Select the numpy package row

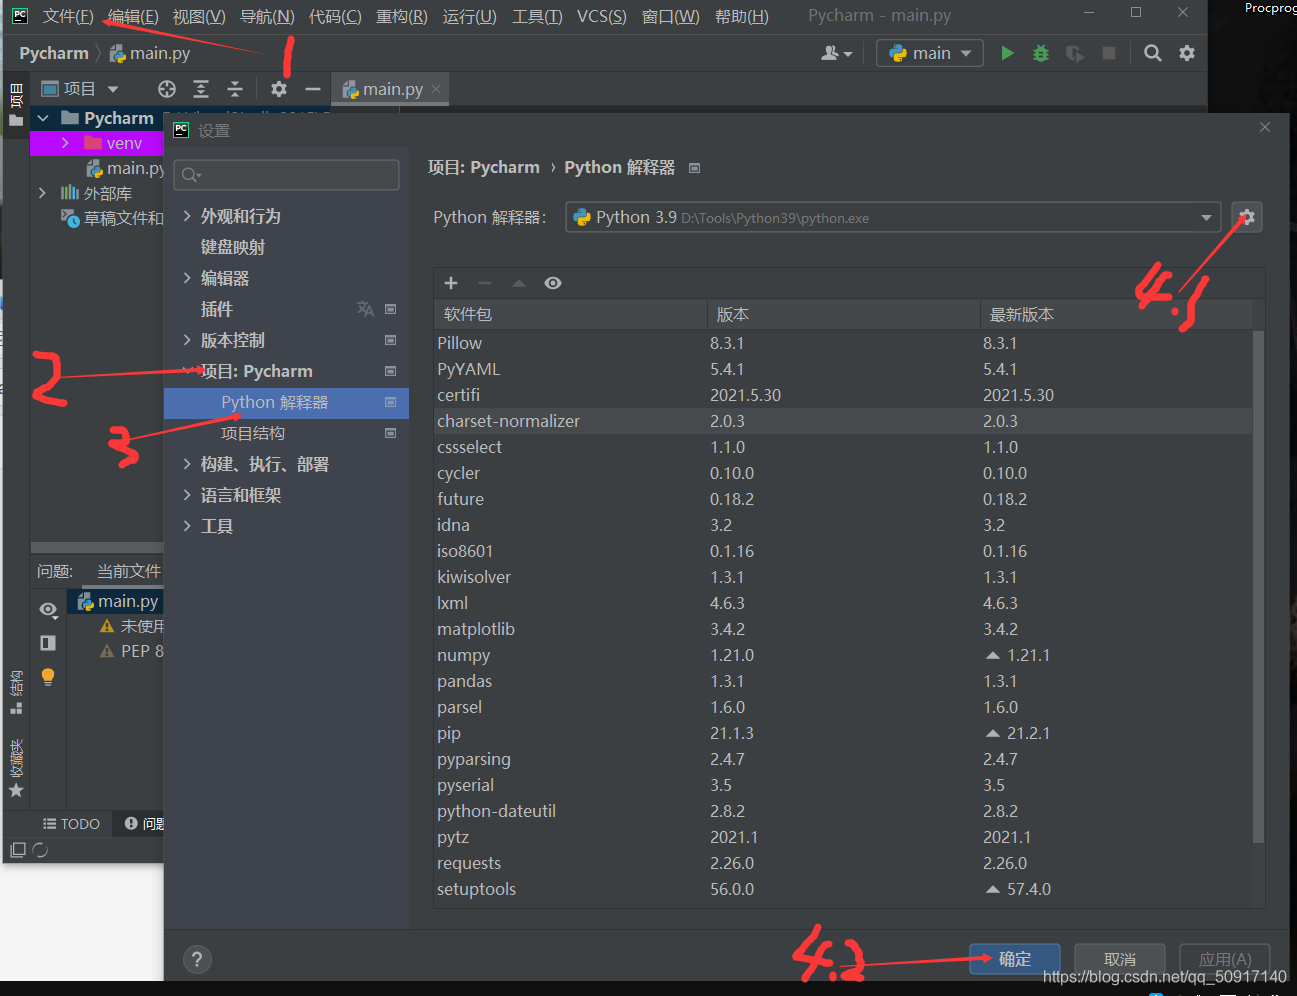click(843, 655)
